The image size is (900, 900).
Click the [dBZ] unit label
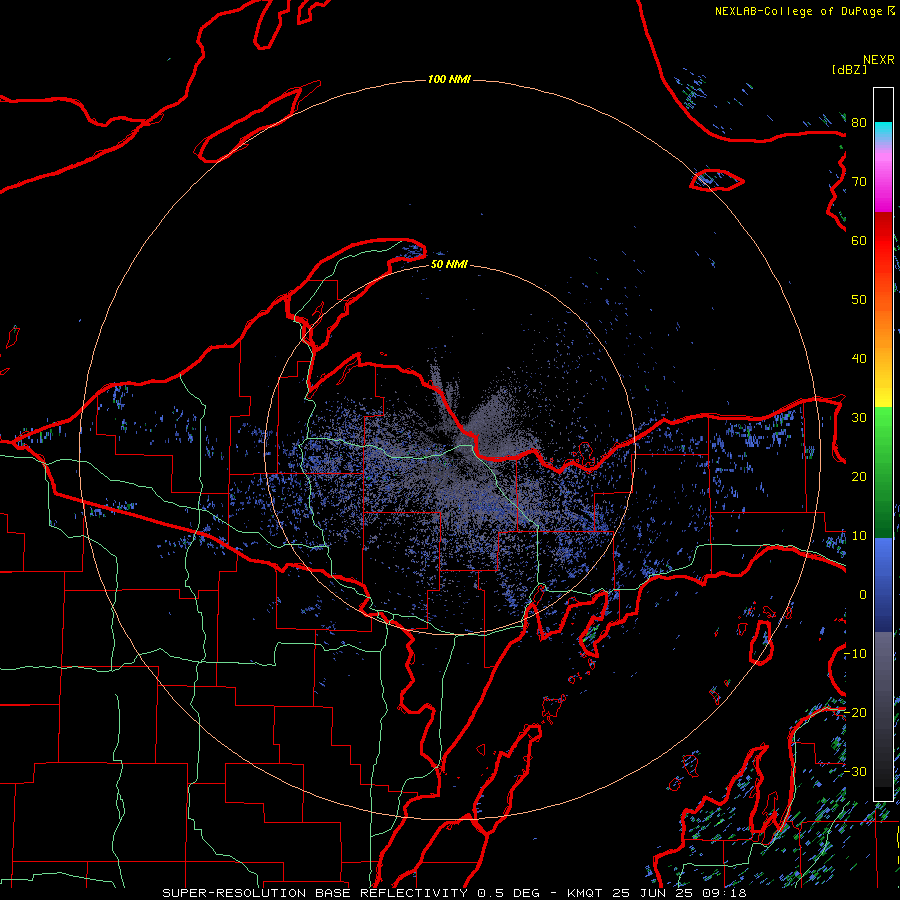click(x=849, y=69)
